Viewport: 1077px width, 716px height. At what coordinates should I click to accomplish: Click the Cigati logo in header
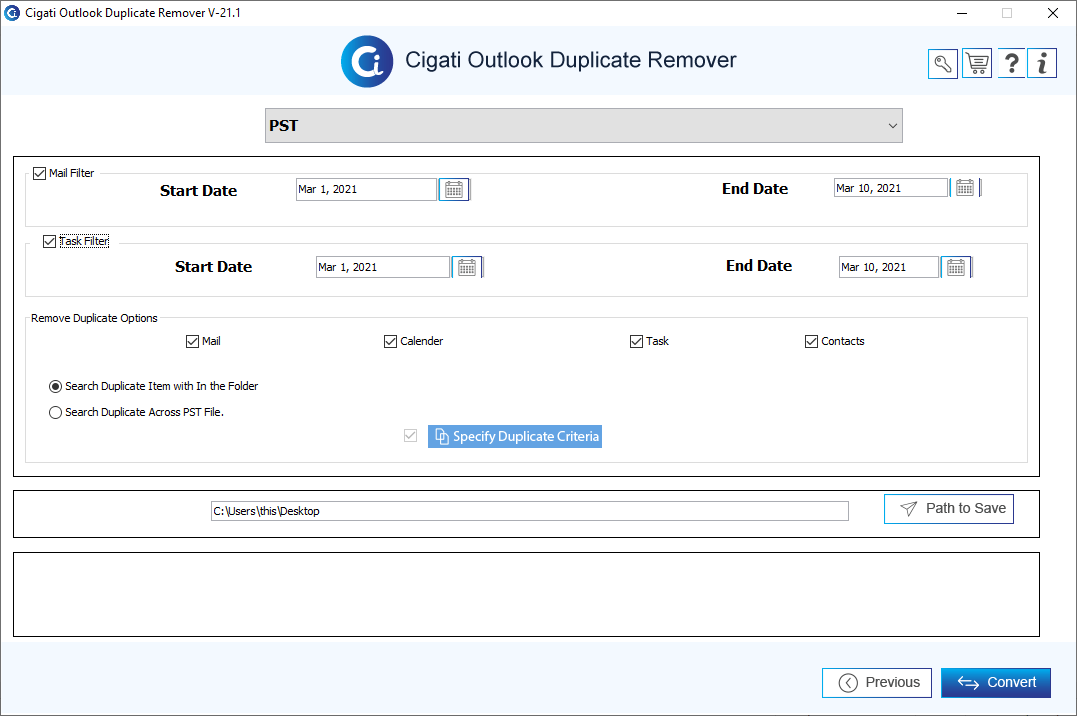[x=367, y=62]
